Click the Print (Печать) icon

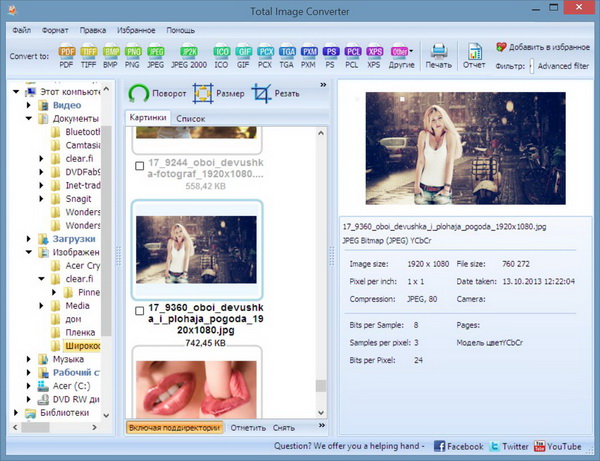tap(438, 54)
